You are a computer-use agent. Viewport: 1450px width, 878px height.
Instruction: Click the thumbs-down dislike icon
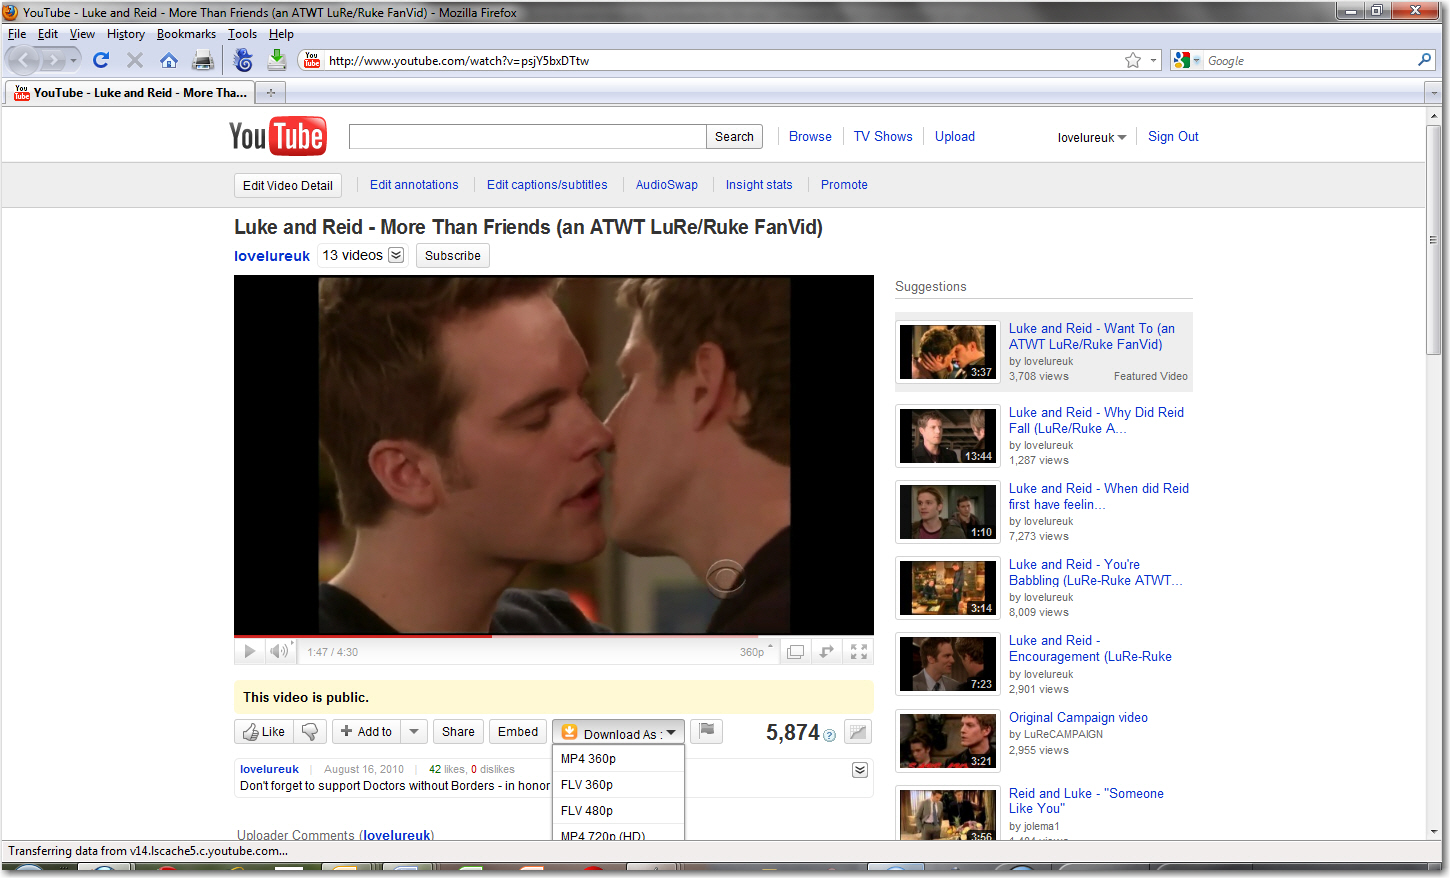point(310,732)
